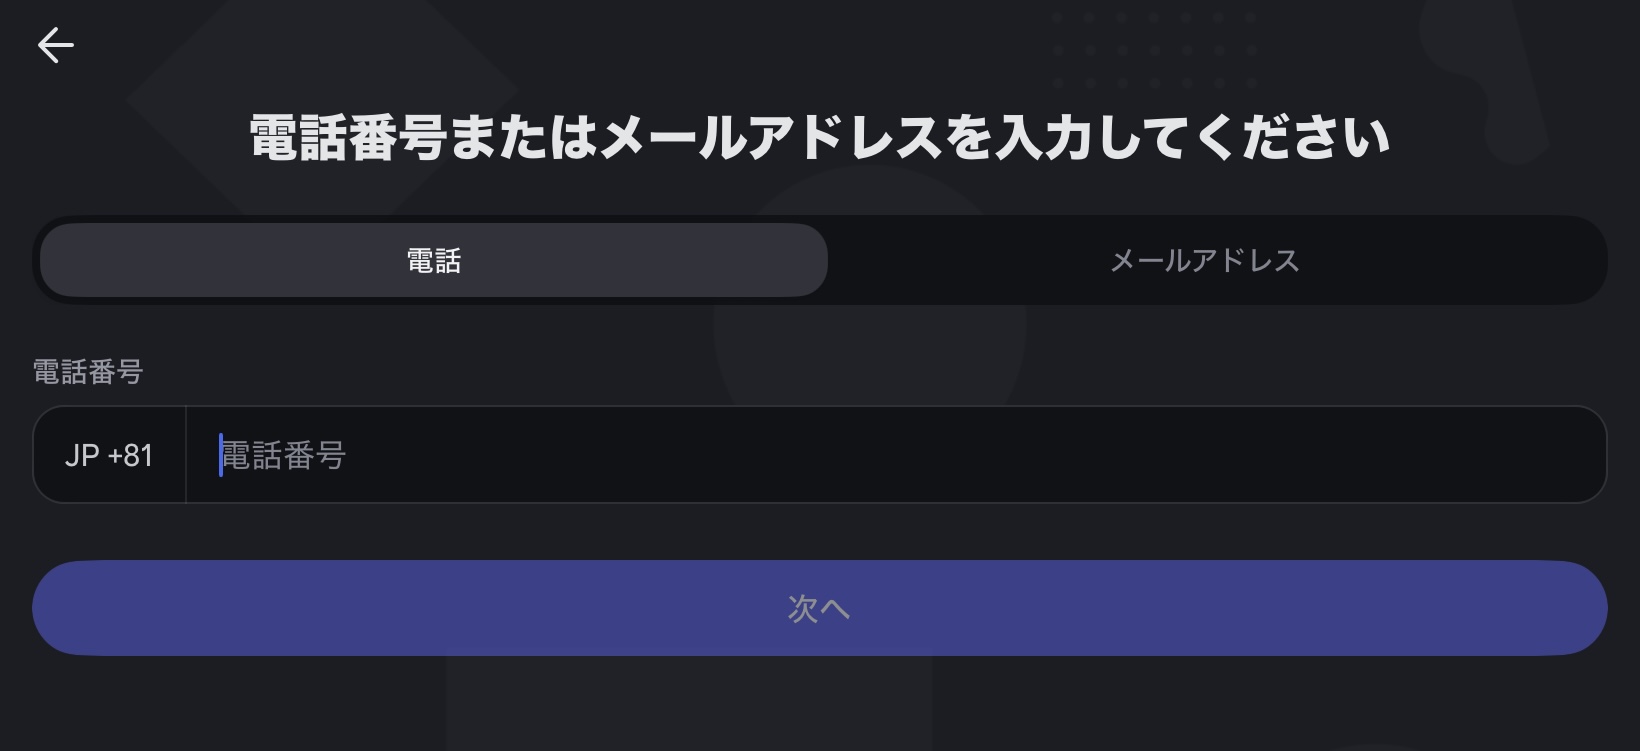Switch to the メールアドレス tab

1204,261
